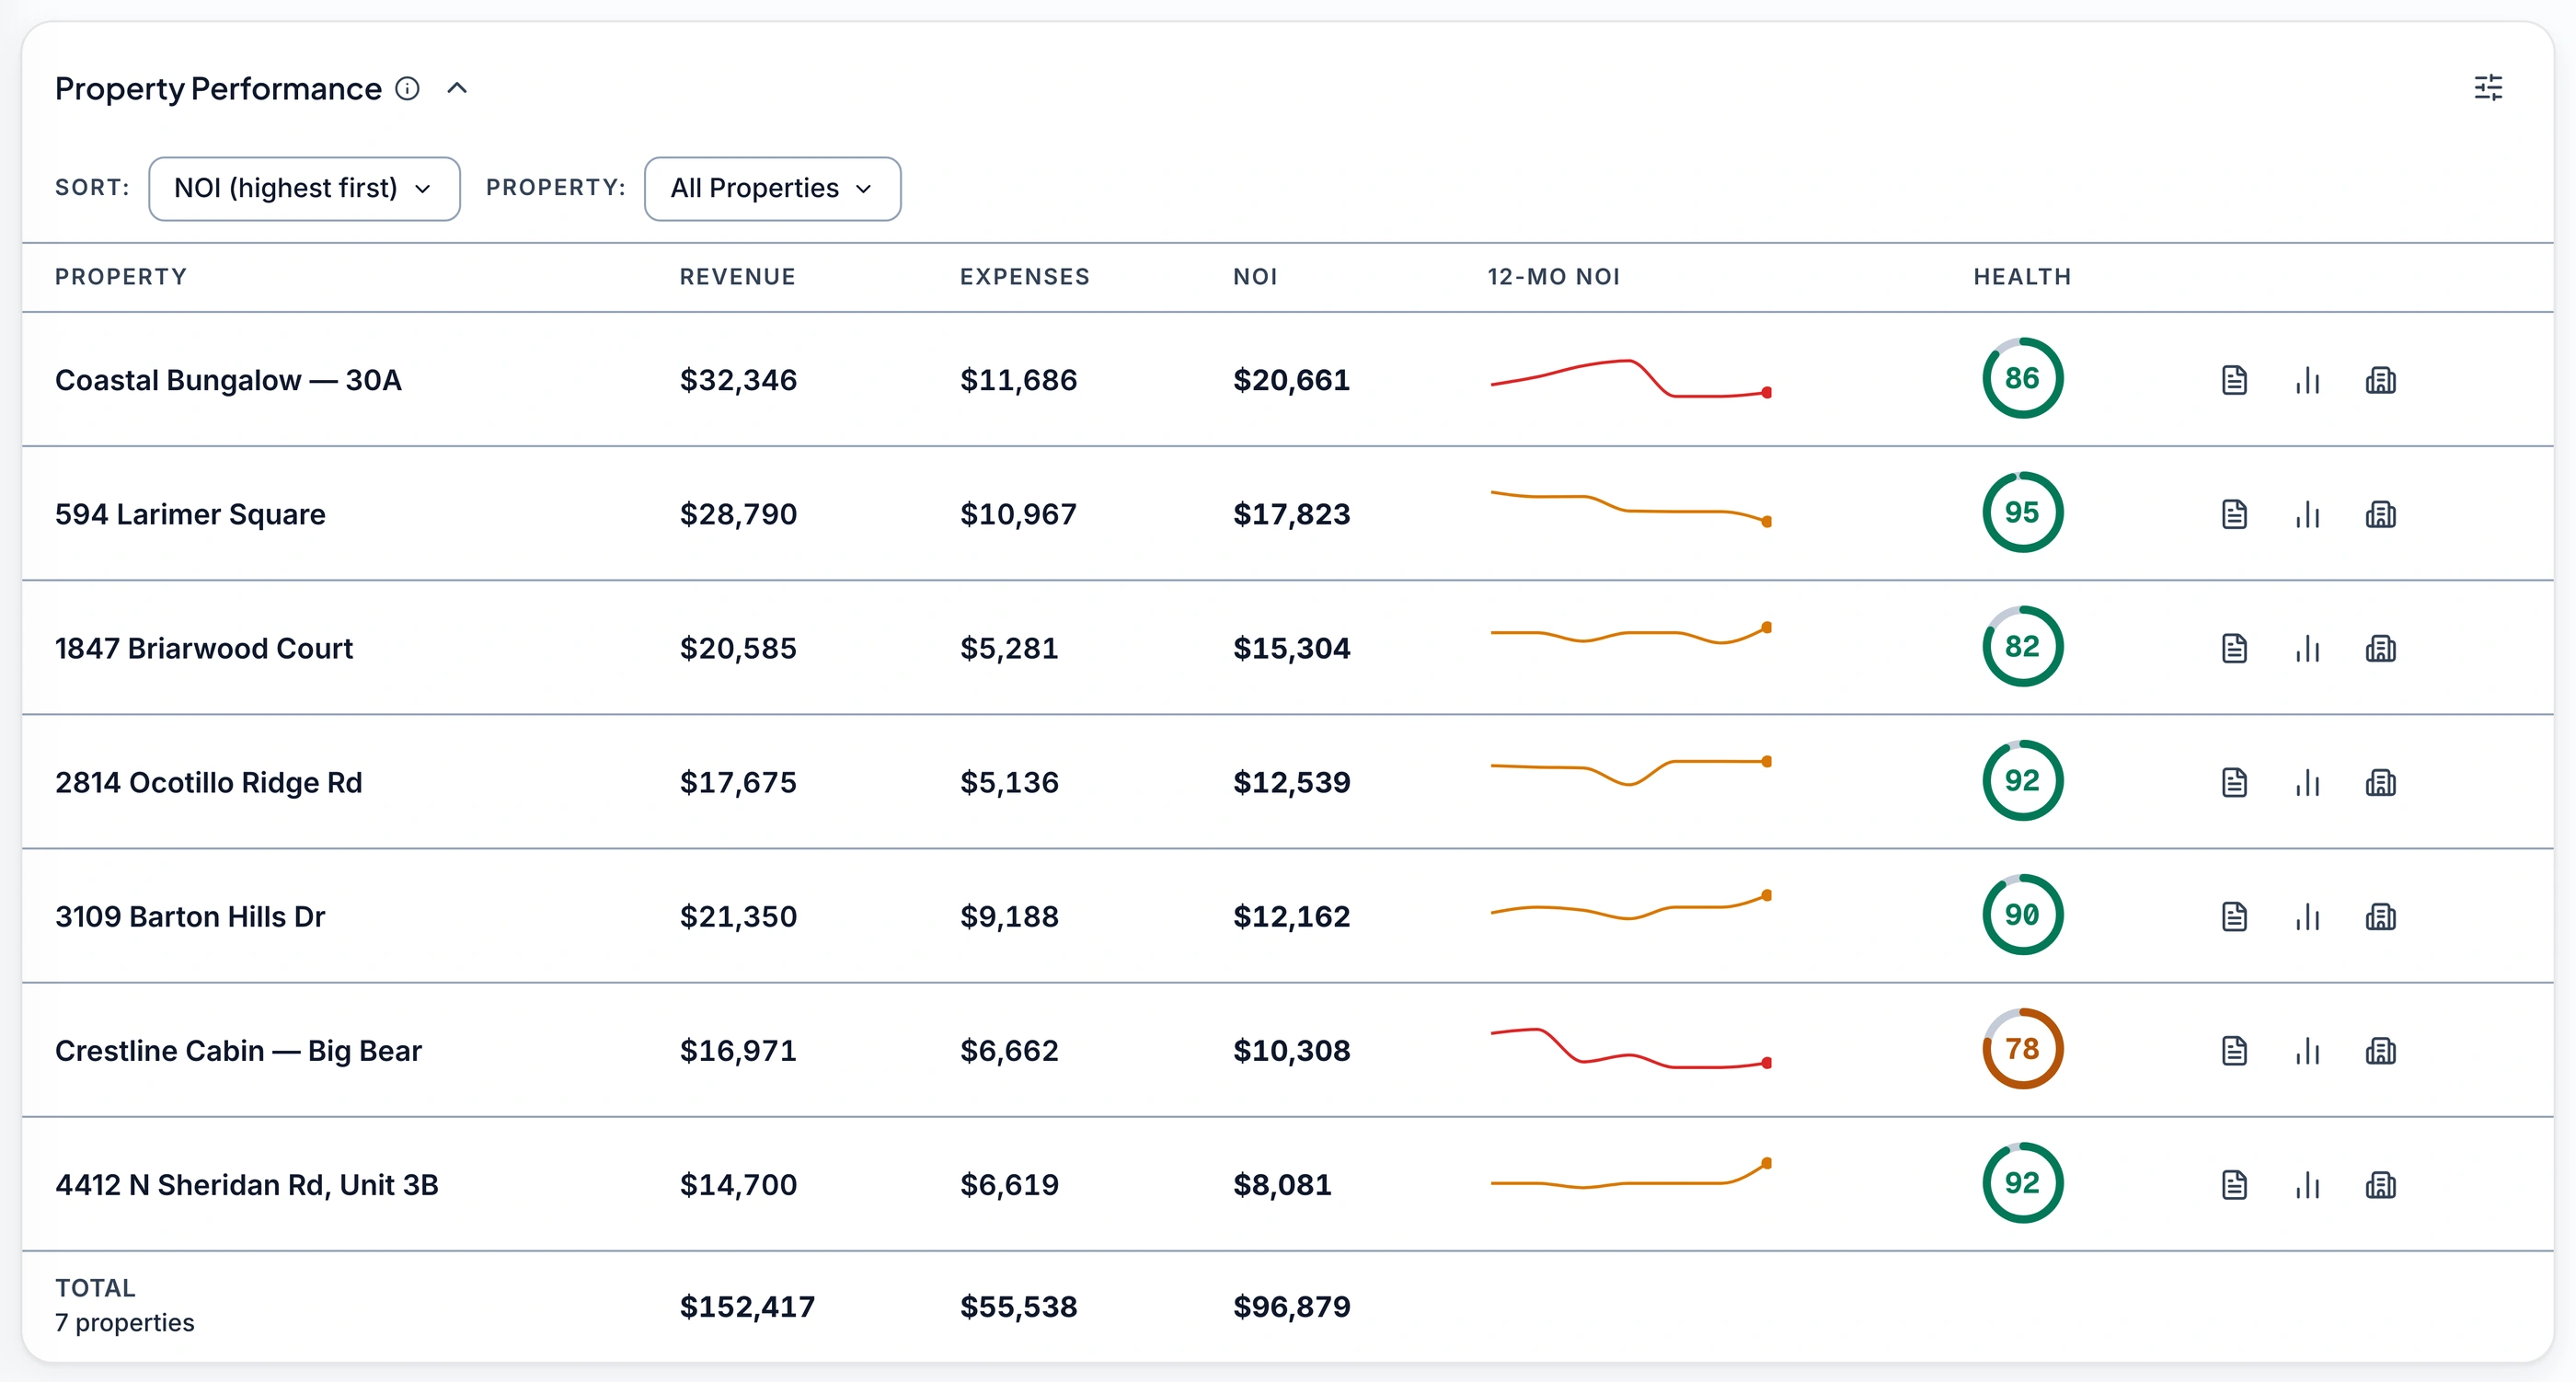Open bar chart icon for 4412 N Sheridan Rd
Viewport: 2576px width, 1382px height.
pyautogui.click(x=2307, y=1184)
